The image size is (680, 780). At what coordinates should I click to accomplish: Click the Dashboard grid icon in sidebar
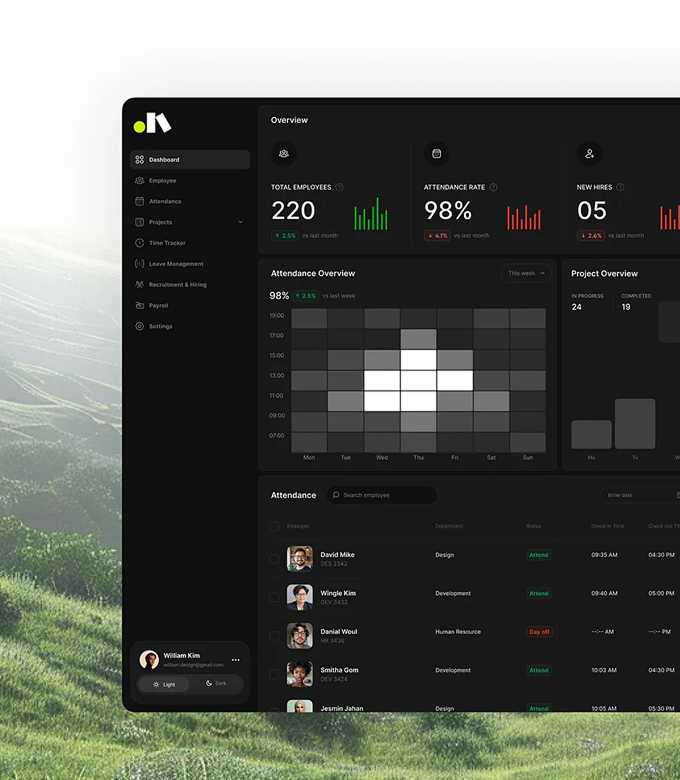(139, 160)
